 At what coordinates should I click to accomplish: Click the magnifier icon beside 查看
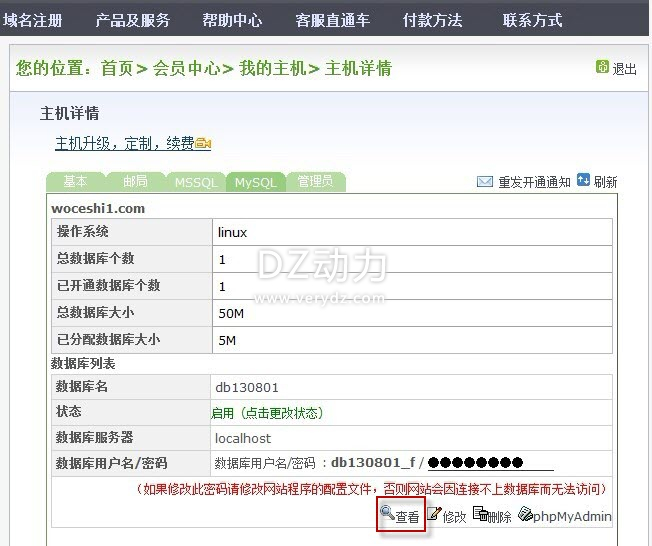click(387, 513)
